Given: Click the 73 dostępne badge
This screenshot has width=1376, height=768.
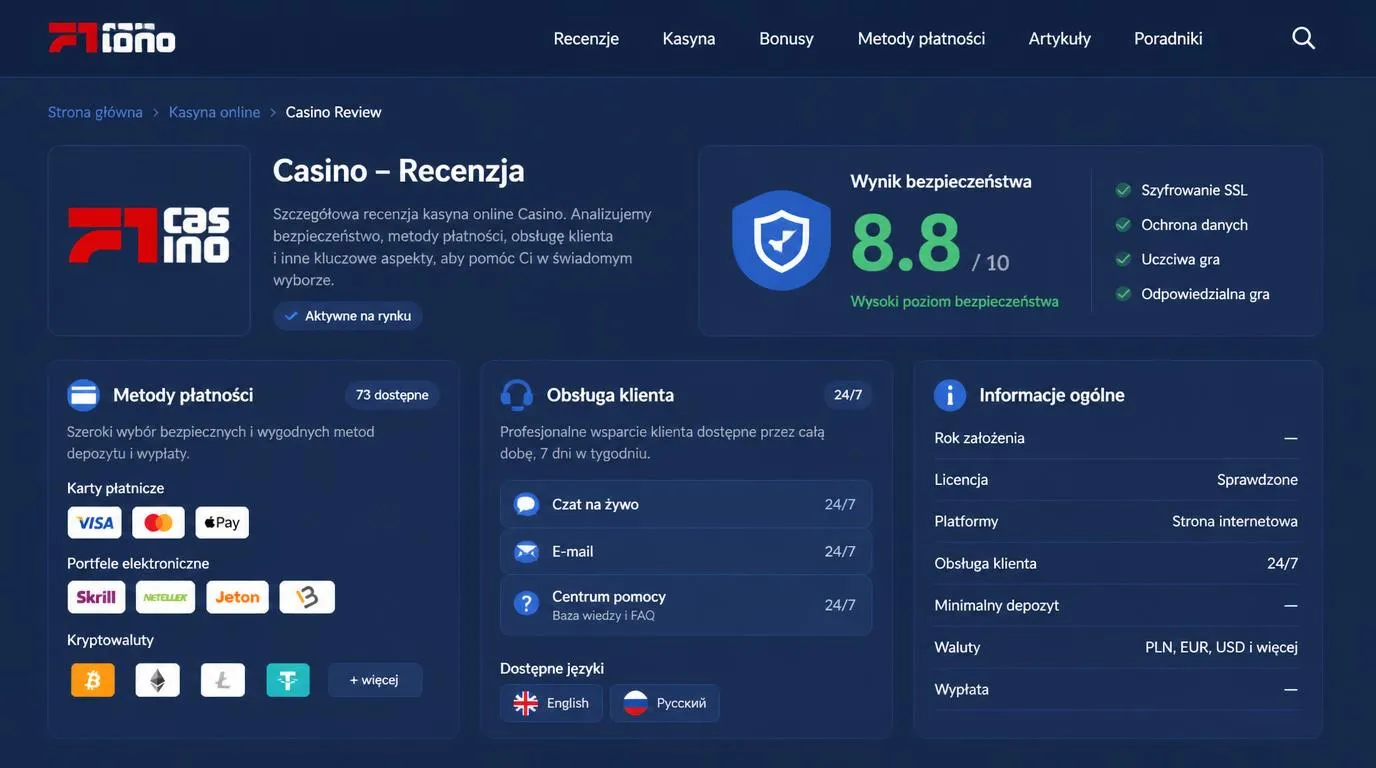Looking at the screenshot, I should click(x=392, y=395).
